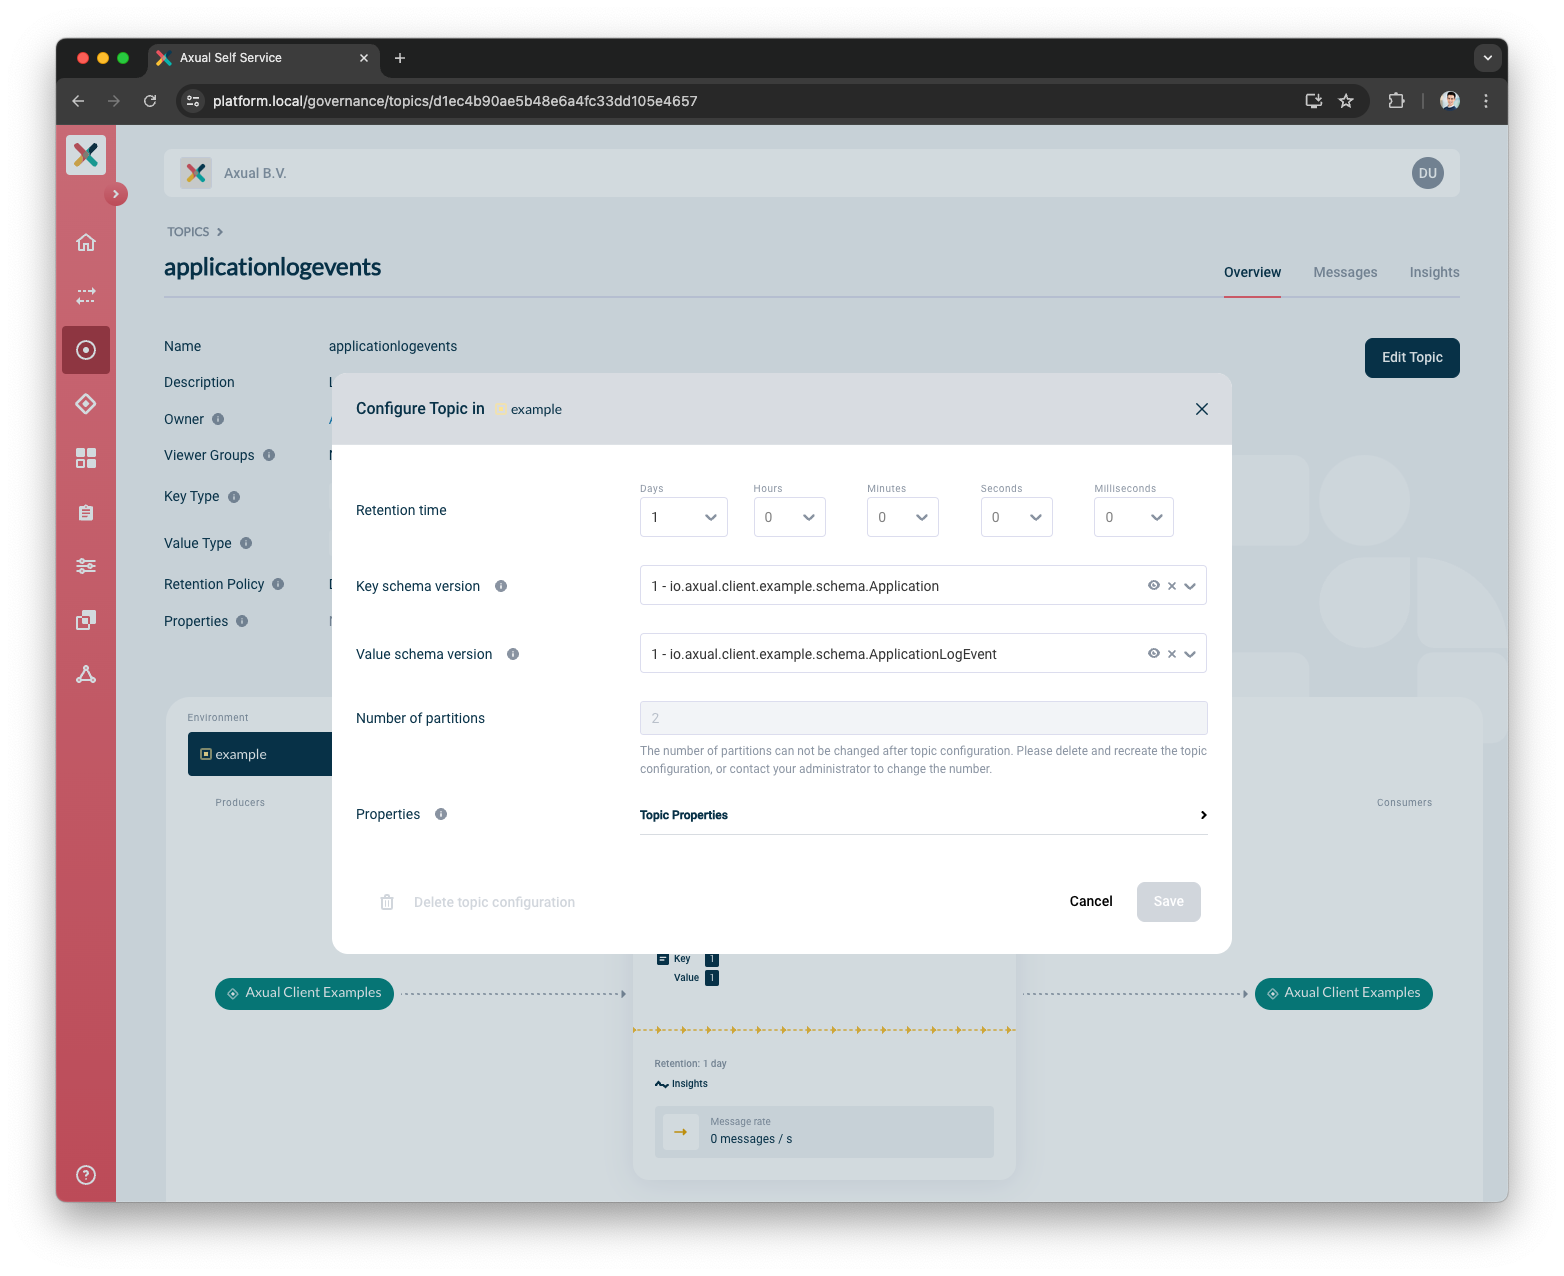The width and height of the screenshot is (1564, 1276).
Task: Open the Milliseconds retention dropdown
Action: tap(1134, 517)
